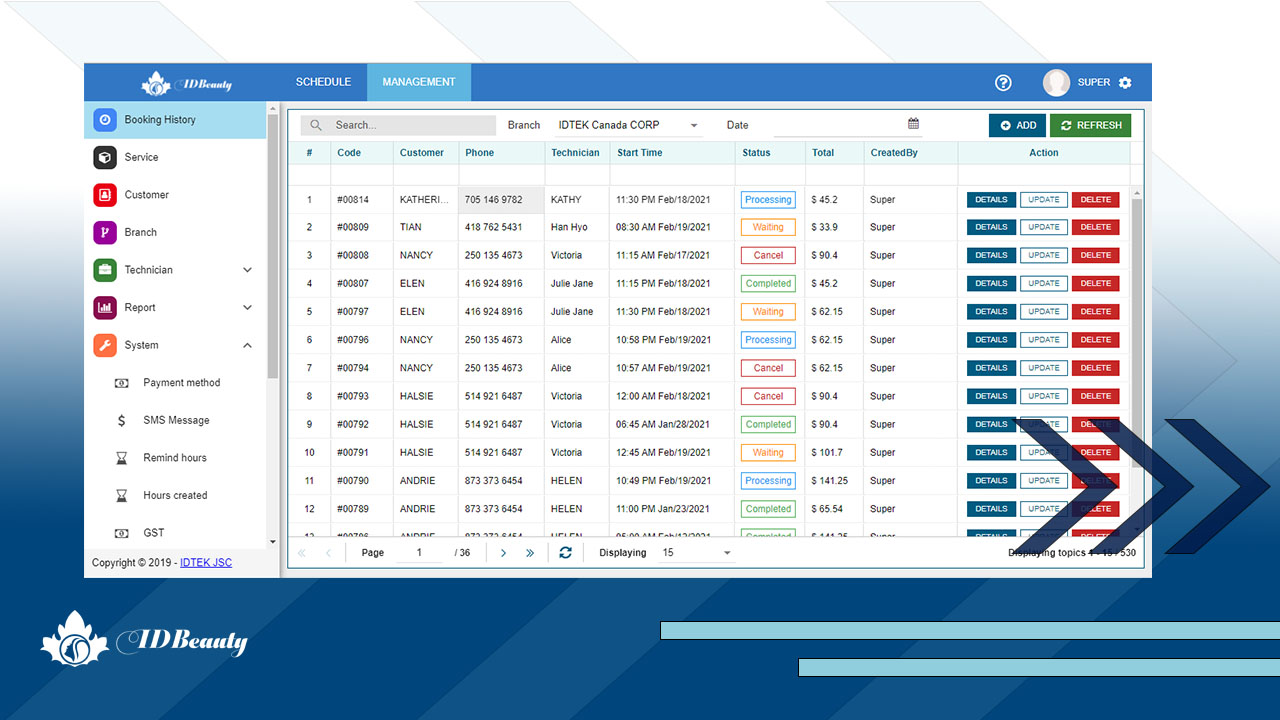The width and height of the screenshot is (1280, 720).
Task: Open the Displaying 15 rows dropdown
Action: pyautogui.click(x=727, y=553)
